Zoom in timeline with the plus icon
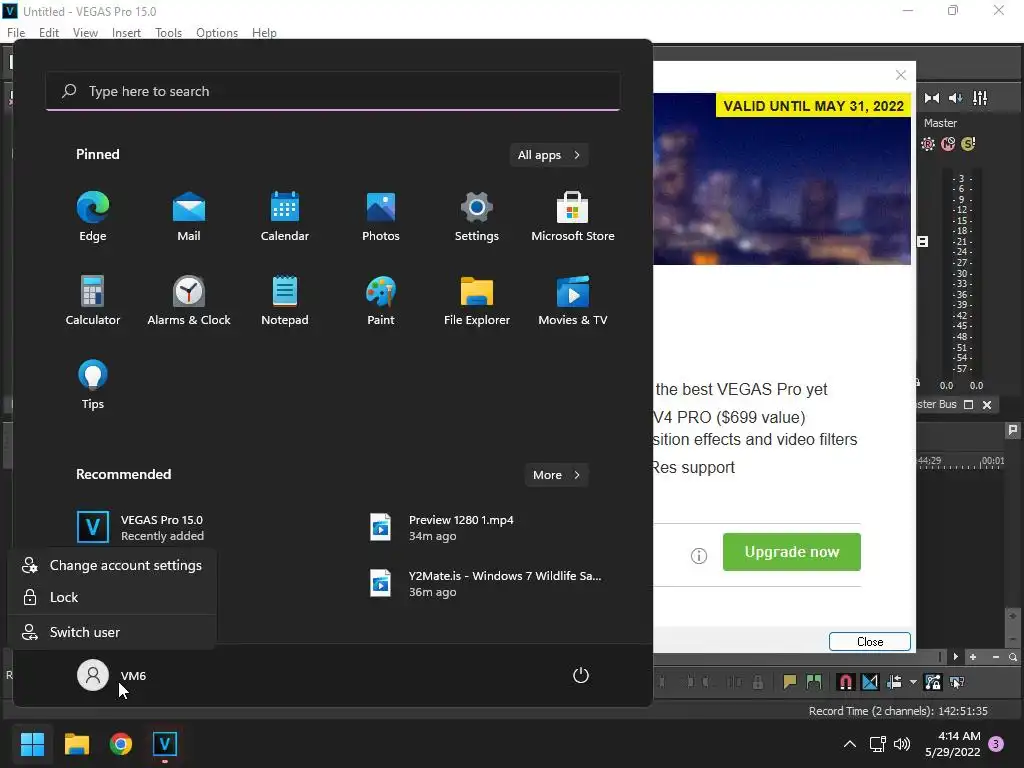The image size is (1024, 768). (x=972, y=657)
